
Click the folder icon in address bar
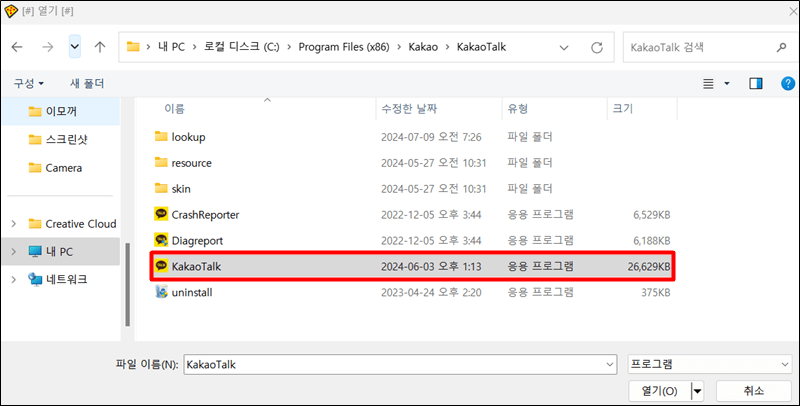[x=133, y=47]
